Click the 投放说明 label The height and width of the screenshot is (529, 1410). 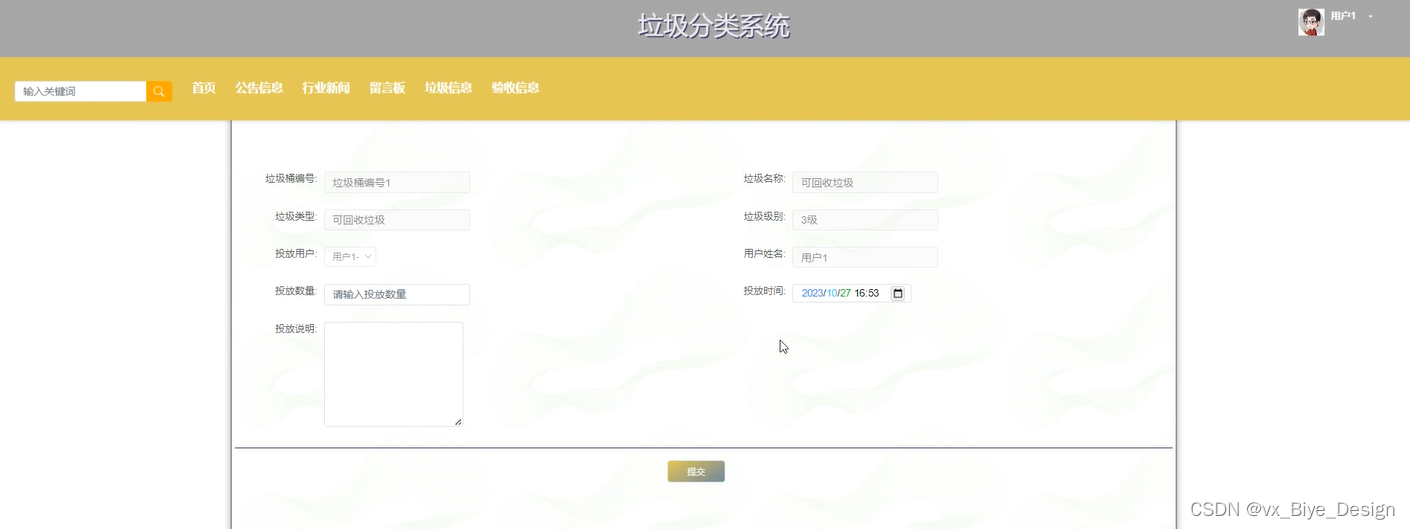(296, 328)
